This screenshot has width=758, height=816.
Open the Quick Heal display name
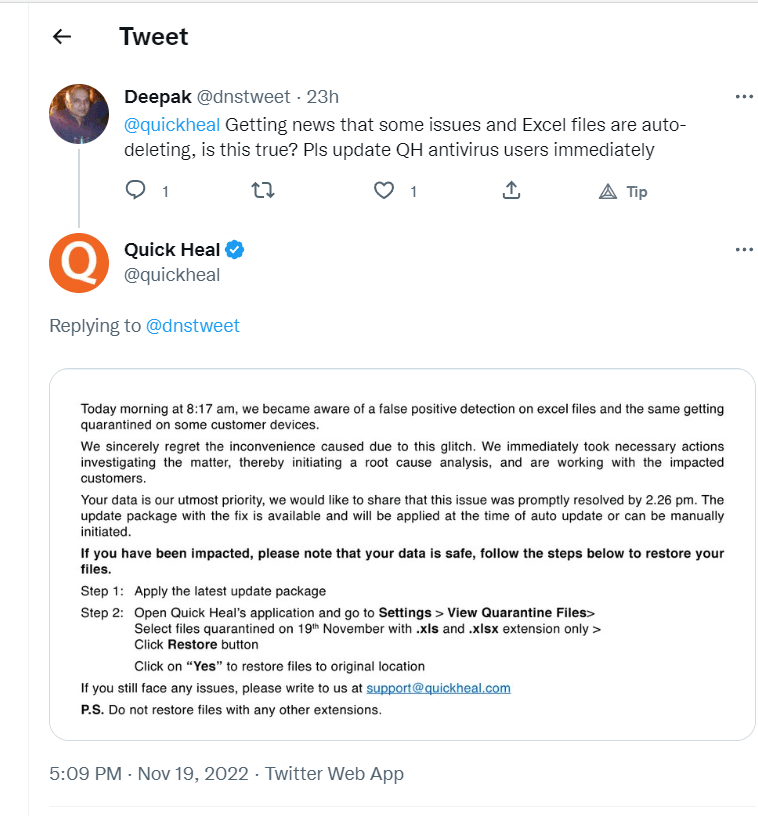172,250
